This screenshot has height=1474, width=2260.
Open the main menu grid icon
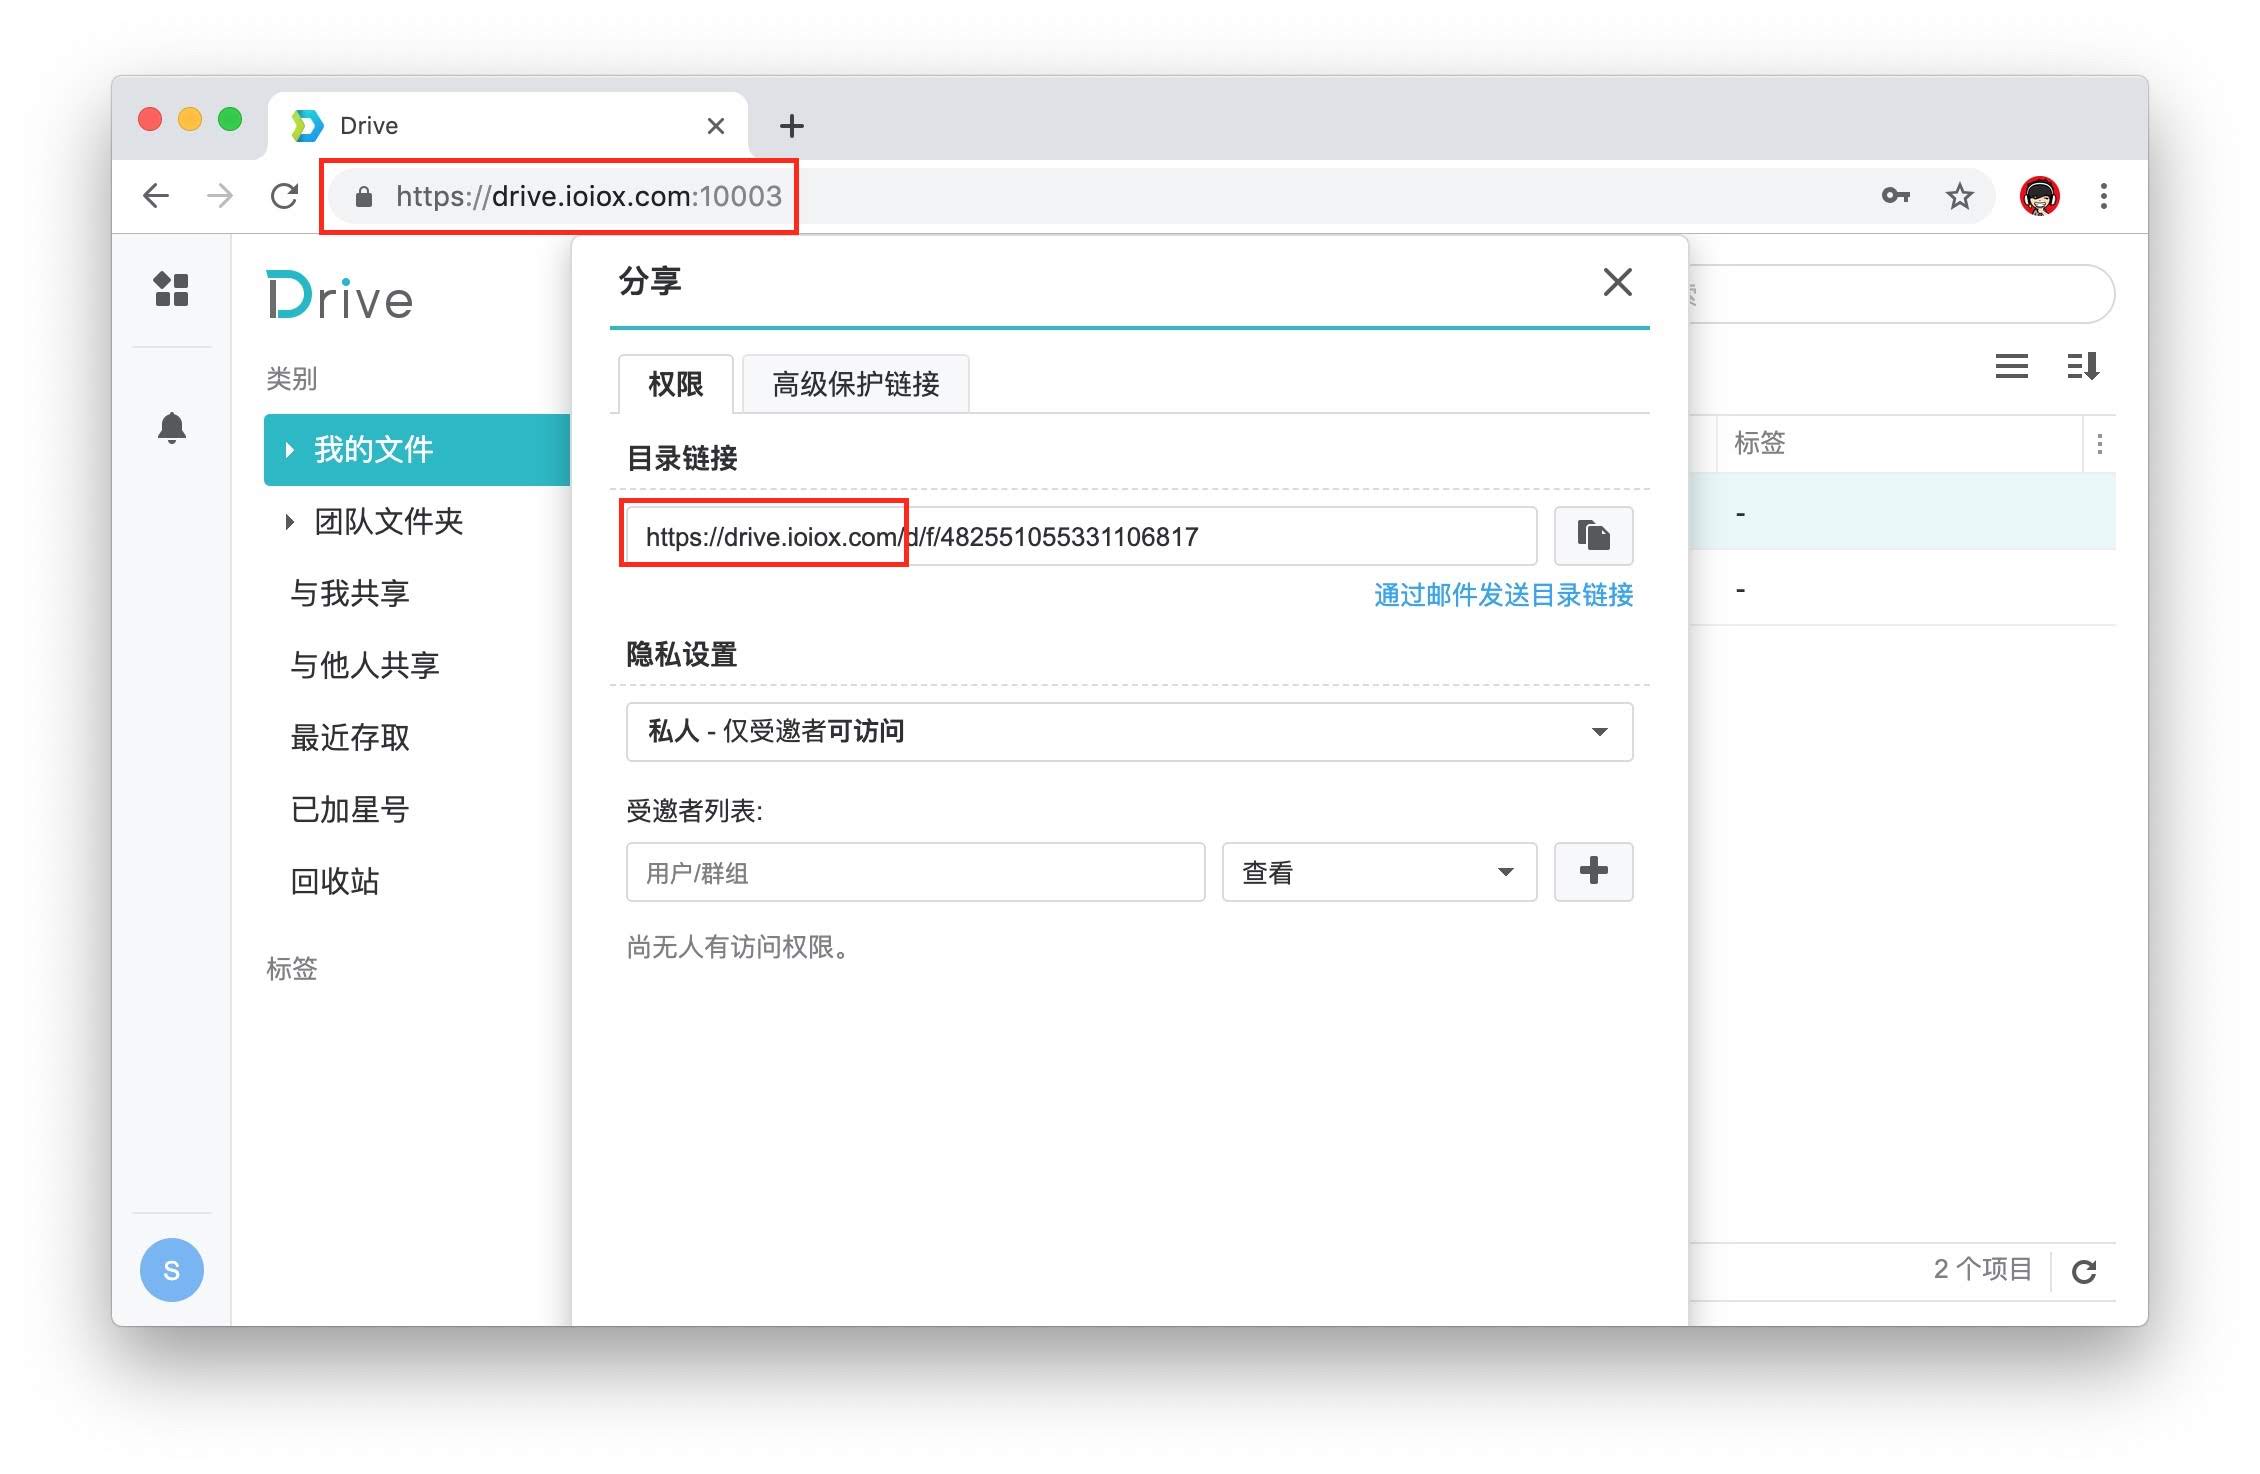click(x=171, y=290)
